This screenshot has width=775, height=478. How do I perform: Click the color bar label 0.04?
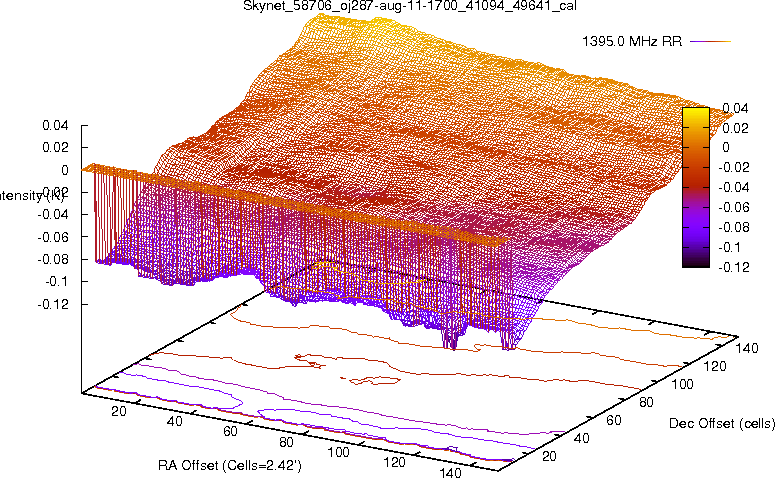coord(735,108)
